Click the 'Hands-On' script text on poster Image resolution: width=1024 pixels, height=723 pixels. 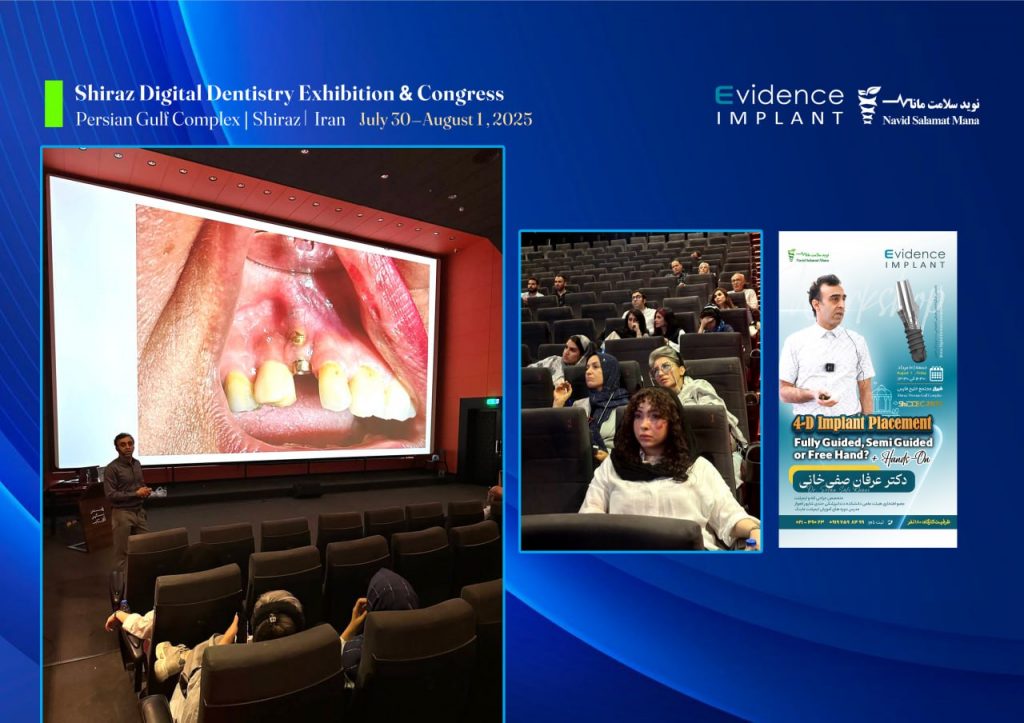tap(905, 458)
